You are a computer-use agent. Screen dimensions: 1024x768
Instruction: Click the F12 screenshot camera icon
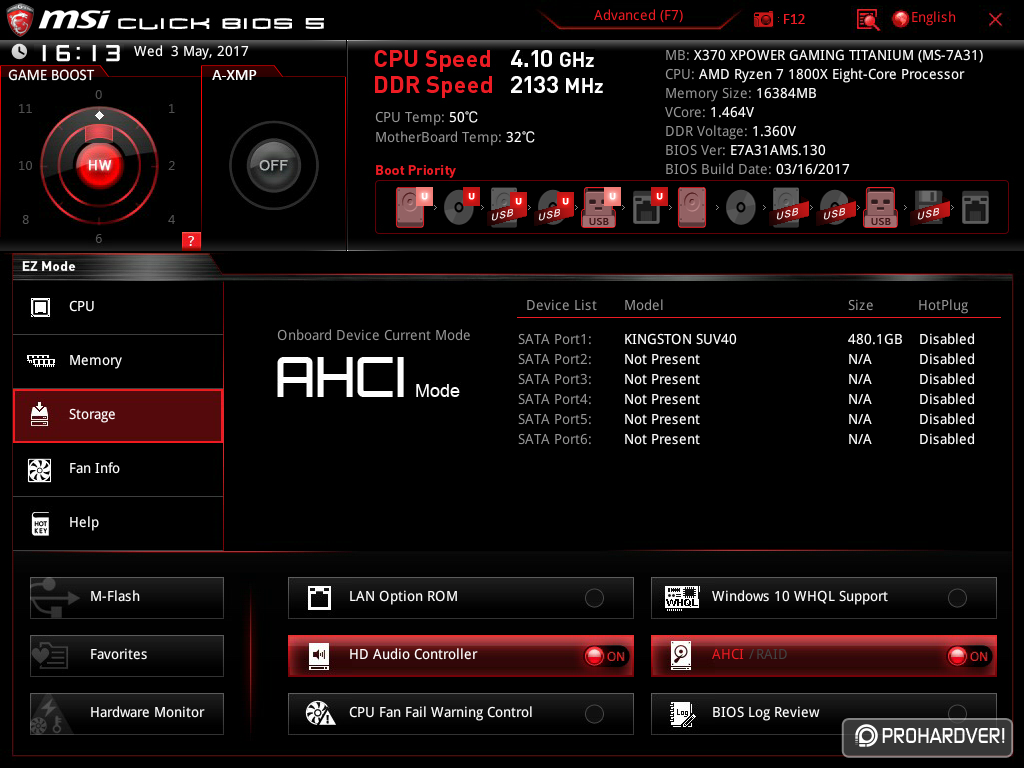tap(763, 20)
